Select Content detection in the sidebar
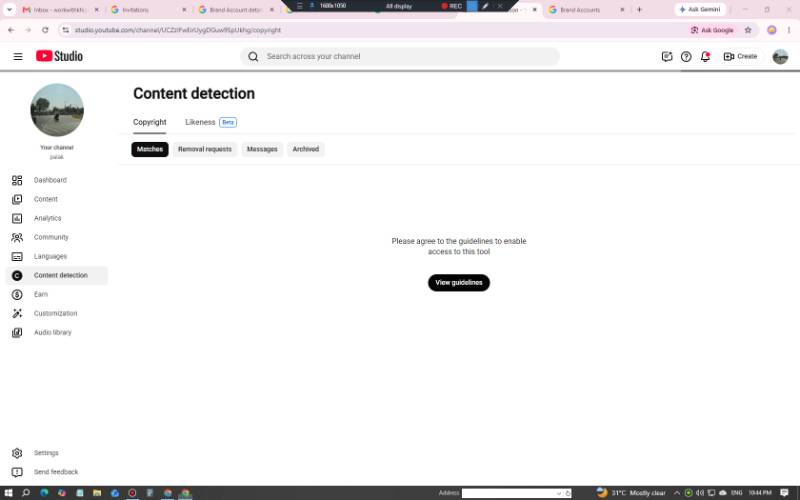 (x=57, y=276)
